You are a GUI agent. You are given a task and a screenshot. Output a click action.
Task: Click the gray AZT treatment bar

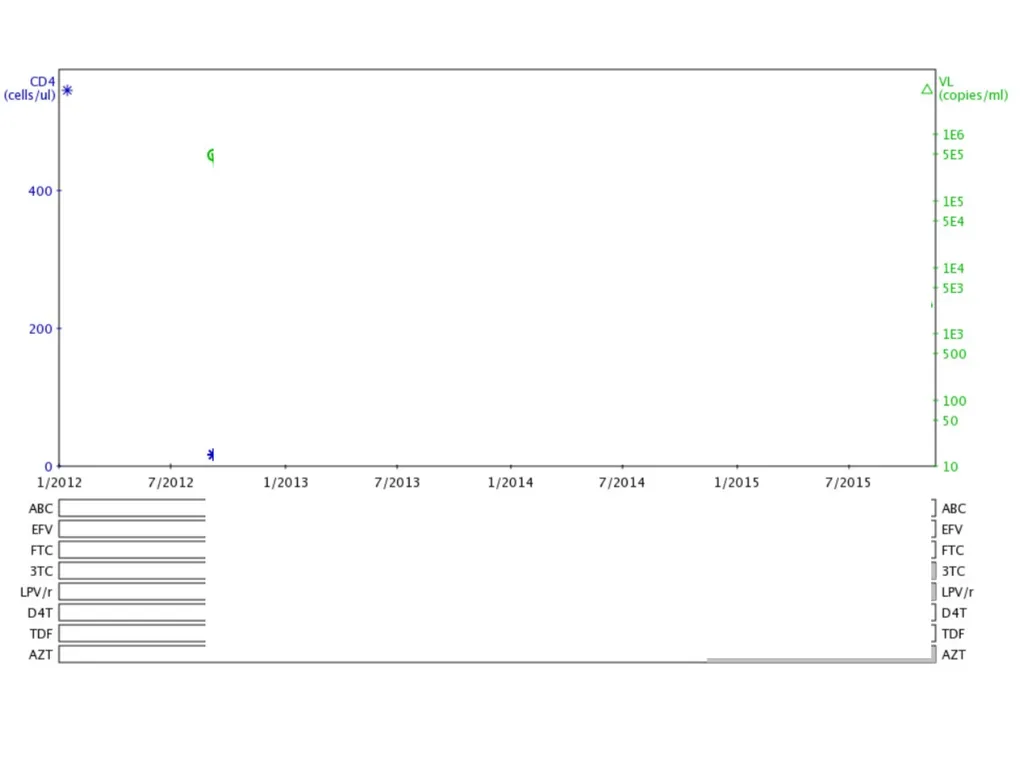pyautogui.click(x=820, y=660)
